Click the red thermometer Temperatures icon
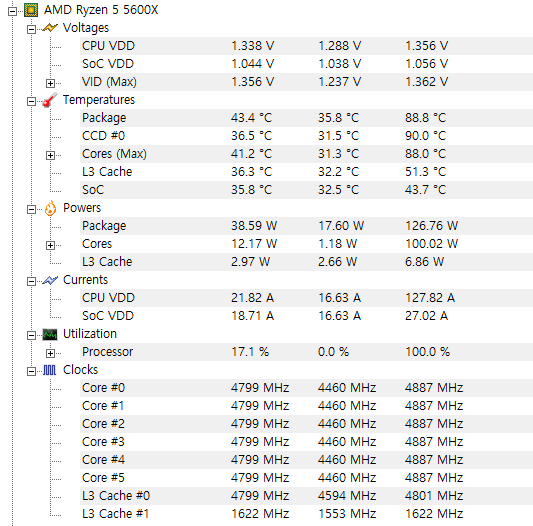Image resolution: width=533 pixels, height=526 pixels. click(x=50, y=100)
